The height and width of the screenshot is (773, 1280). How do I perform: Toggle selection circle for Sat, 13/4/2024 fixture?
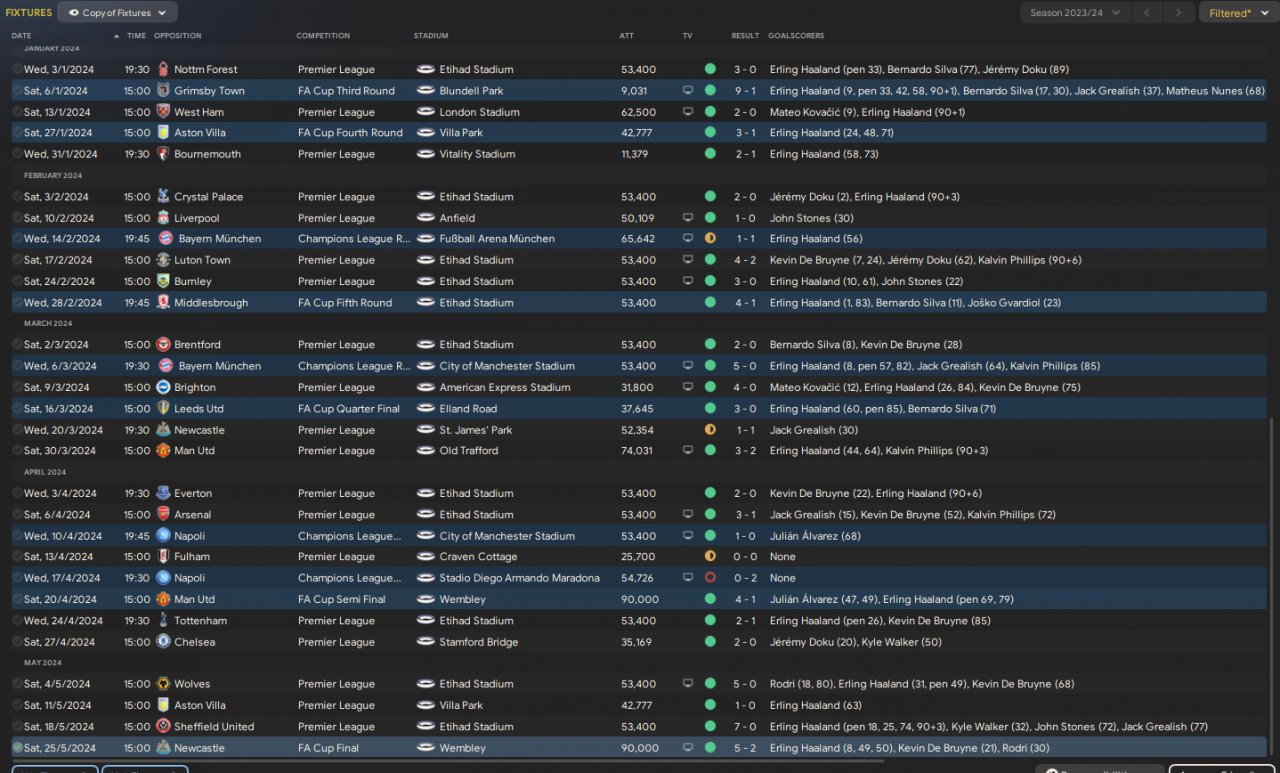click(x=17, y=557)
